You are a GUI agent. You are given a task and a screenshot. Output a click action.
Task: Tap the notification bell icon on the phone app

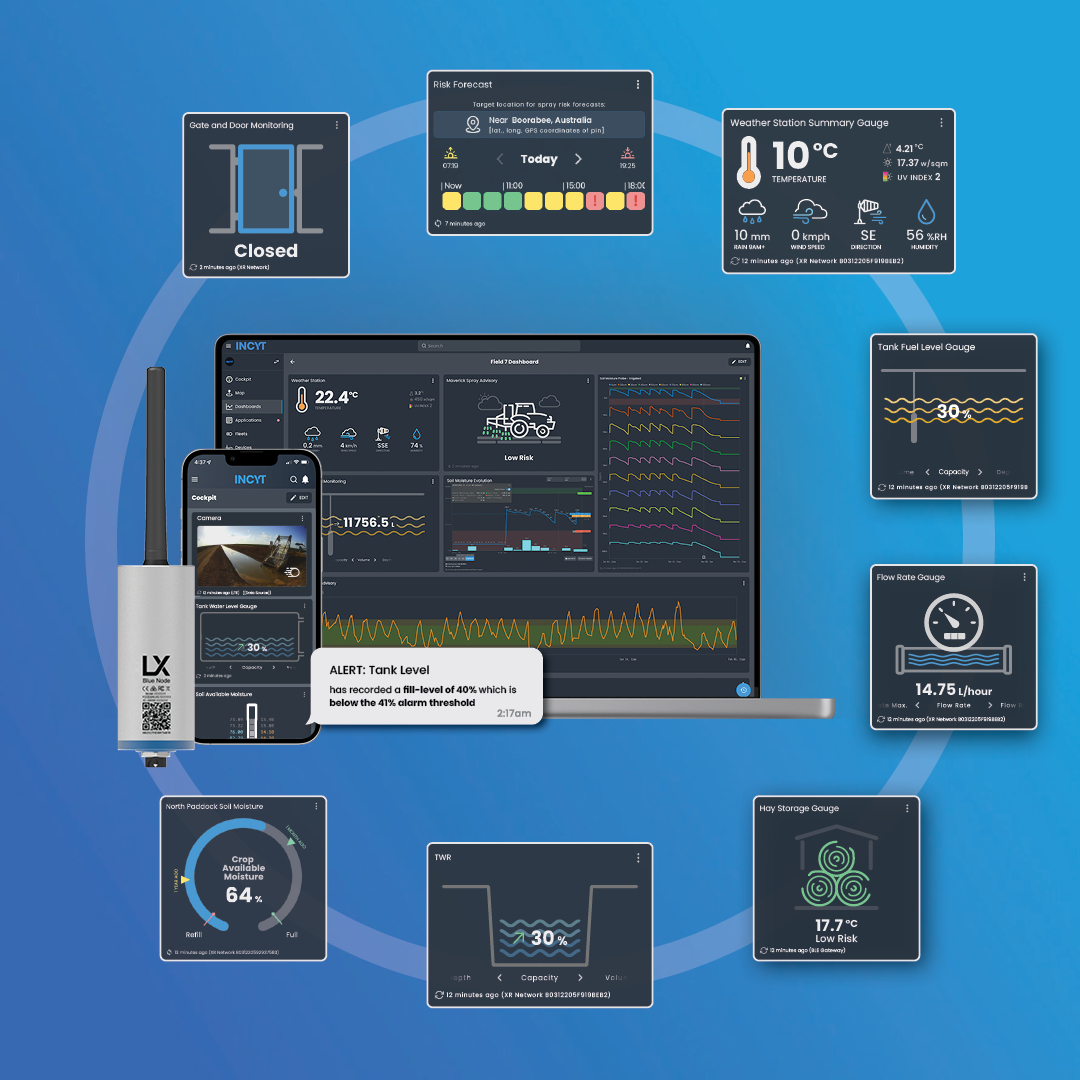(x=305, y=480)
